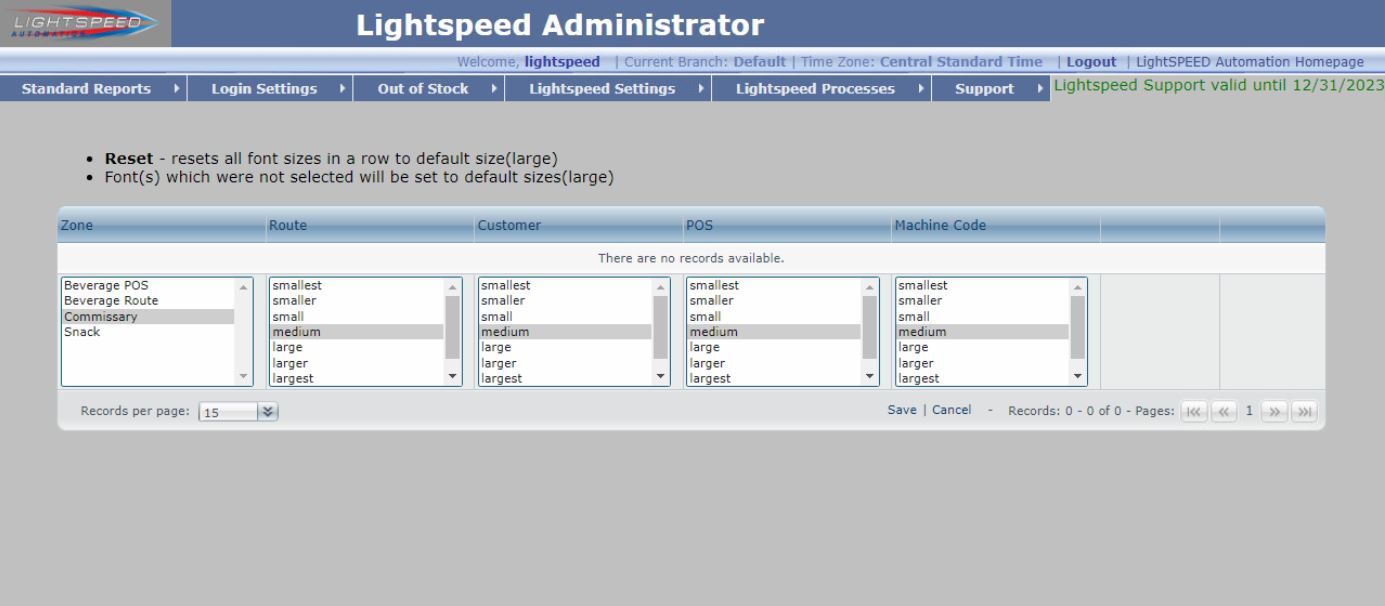This screenshot has height=606, width=1385.
Task: Open the Lightspeed Settings menu
Action: 609,89
